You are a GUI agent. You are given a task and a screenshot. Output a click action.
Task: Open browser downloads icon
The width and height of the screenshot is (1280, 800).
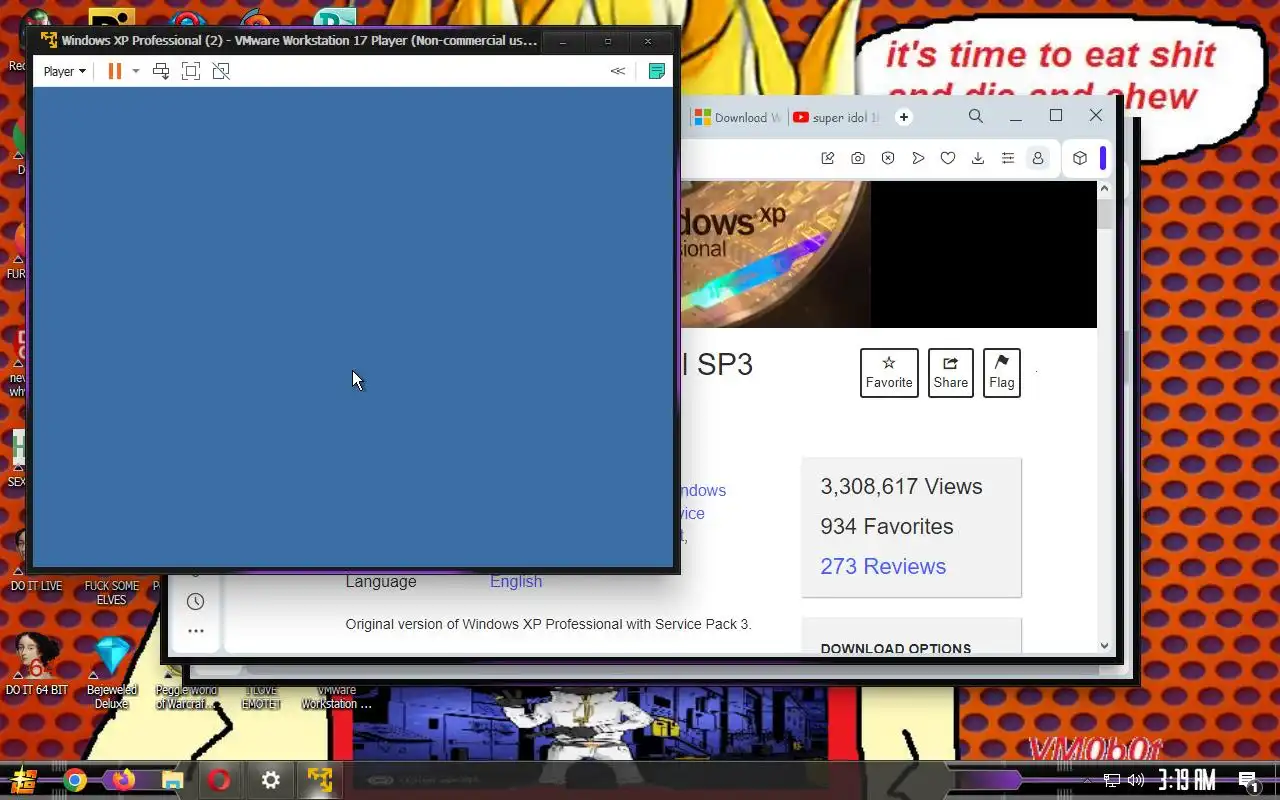pos(978,158)
